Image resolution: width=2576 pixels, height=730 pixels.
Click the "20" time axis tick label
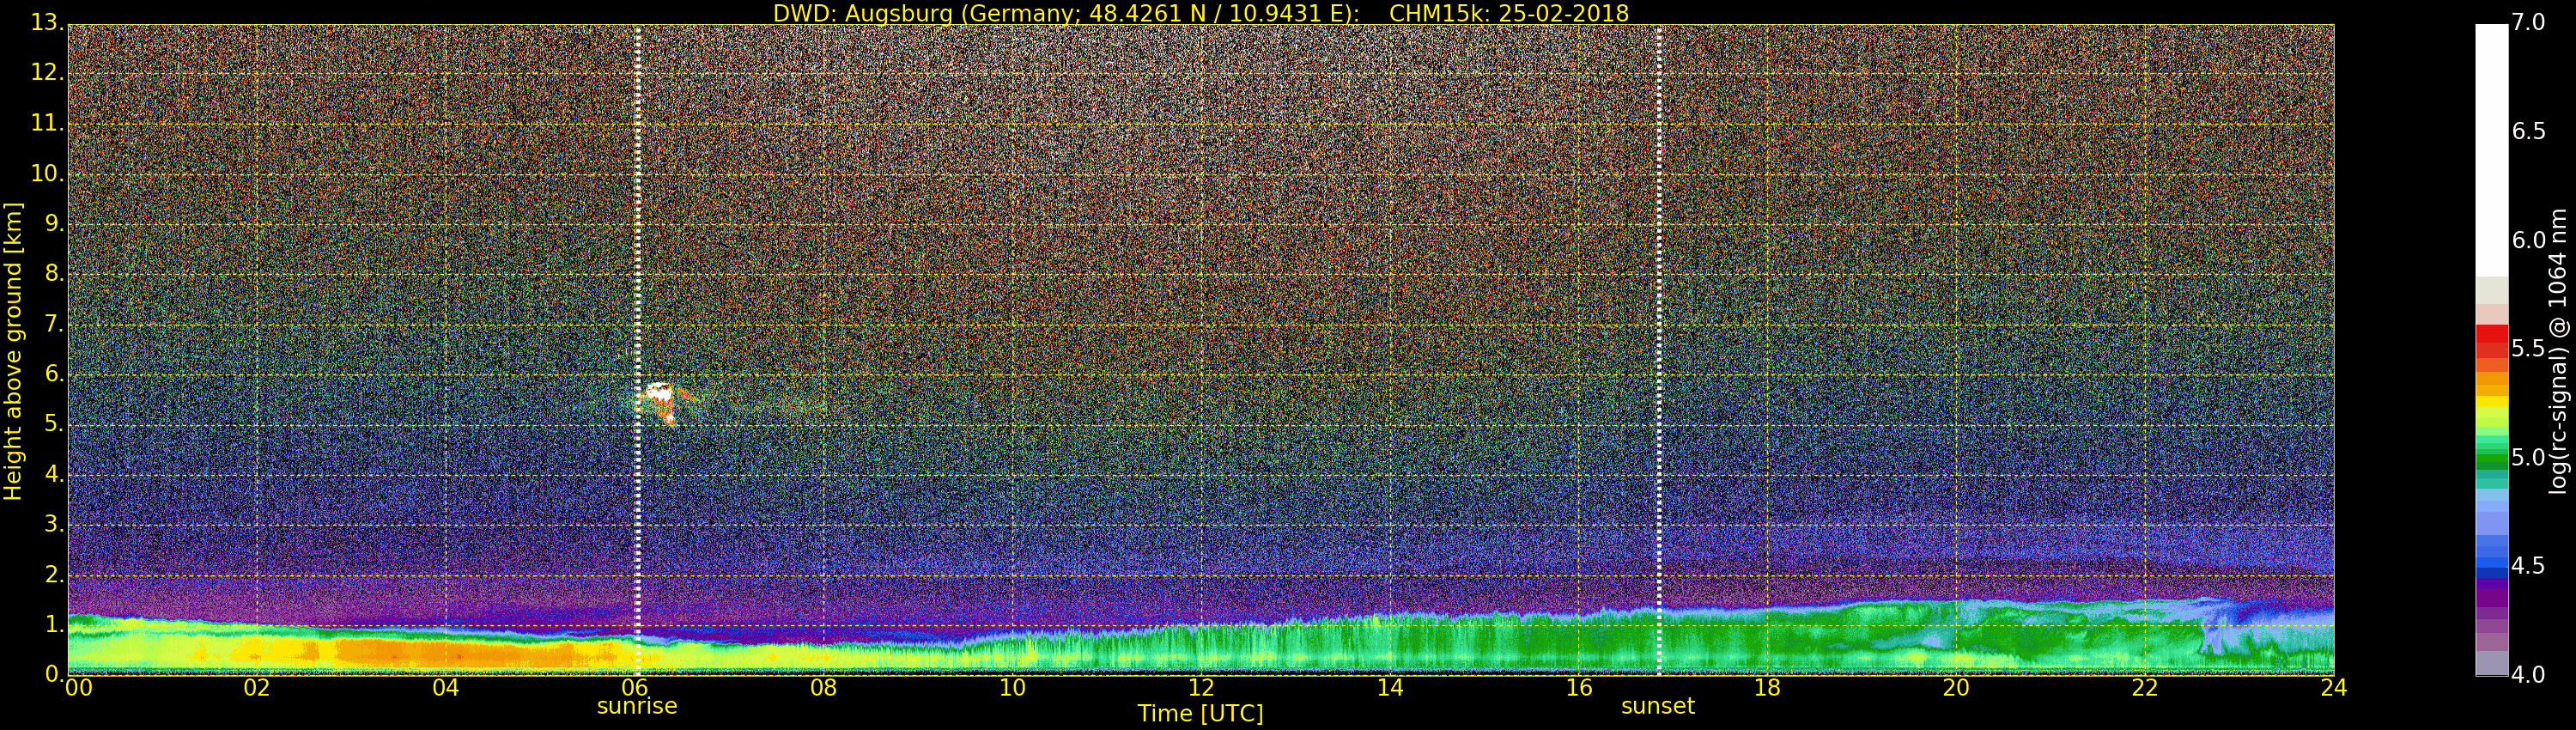[x=1956, y=687]
